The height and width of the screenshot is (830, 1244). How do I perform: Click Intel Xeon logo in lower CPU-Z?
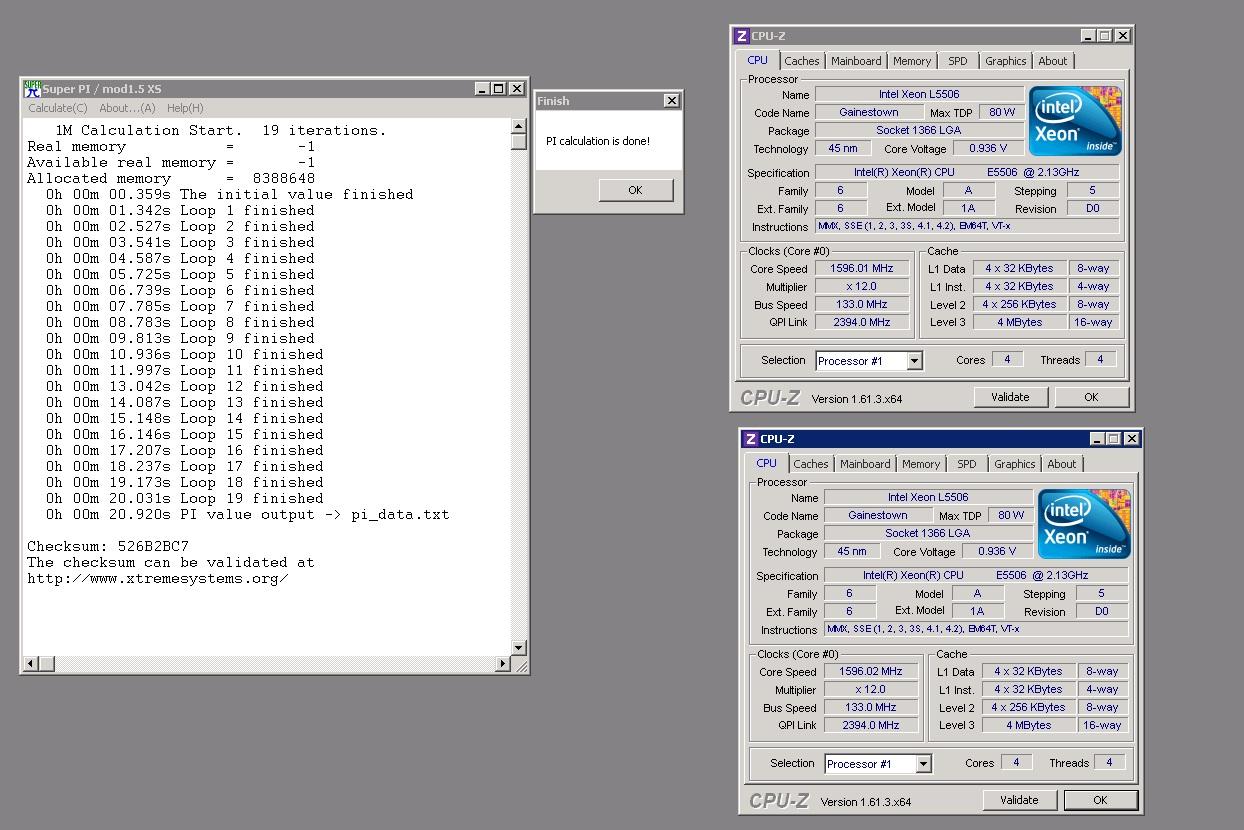pyautogui.click(x=1084, y=524)
